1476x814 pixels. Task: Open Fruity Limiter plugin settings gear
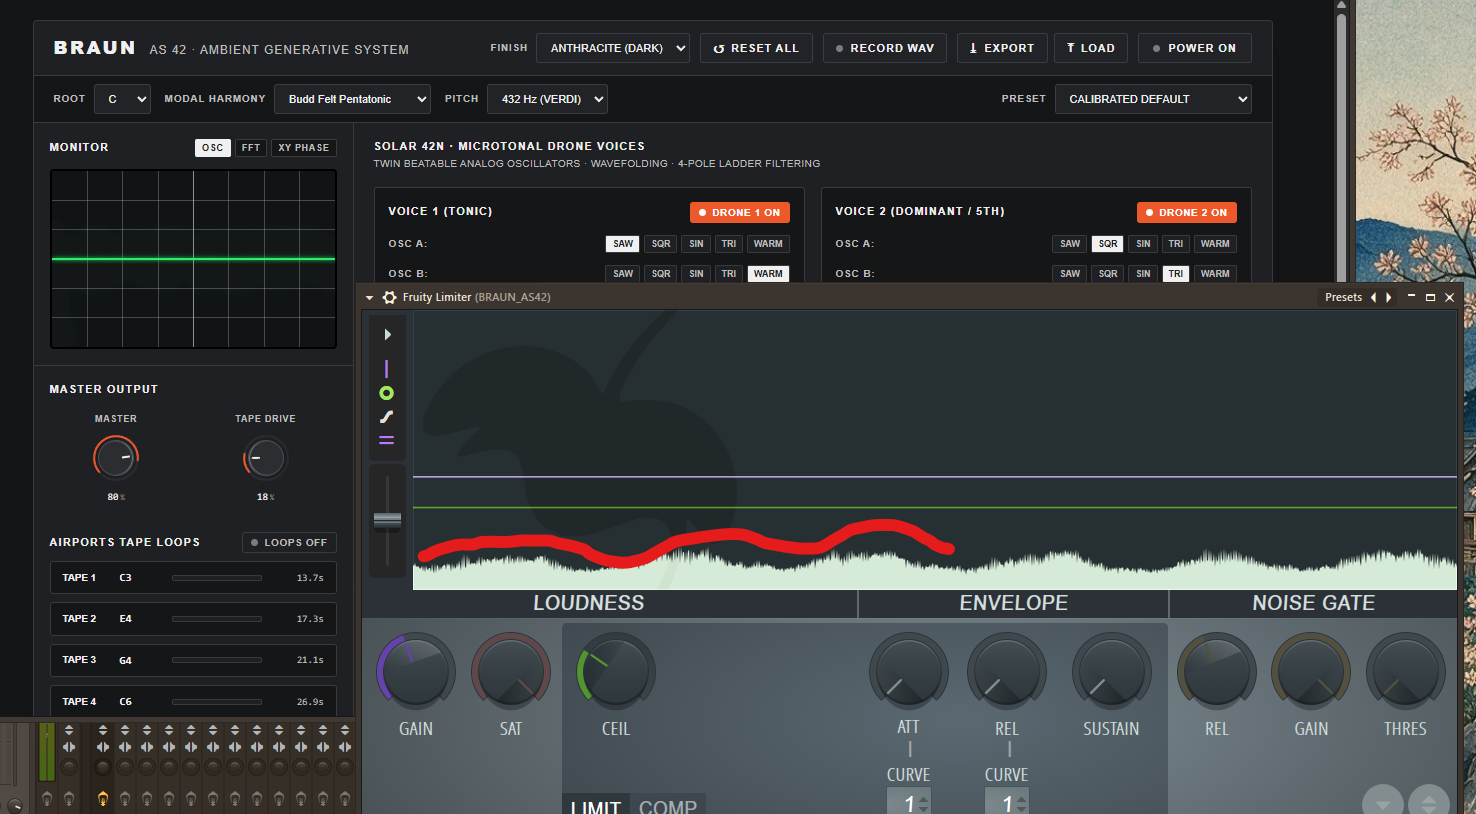[x=390, y=297]
